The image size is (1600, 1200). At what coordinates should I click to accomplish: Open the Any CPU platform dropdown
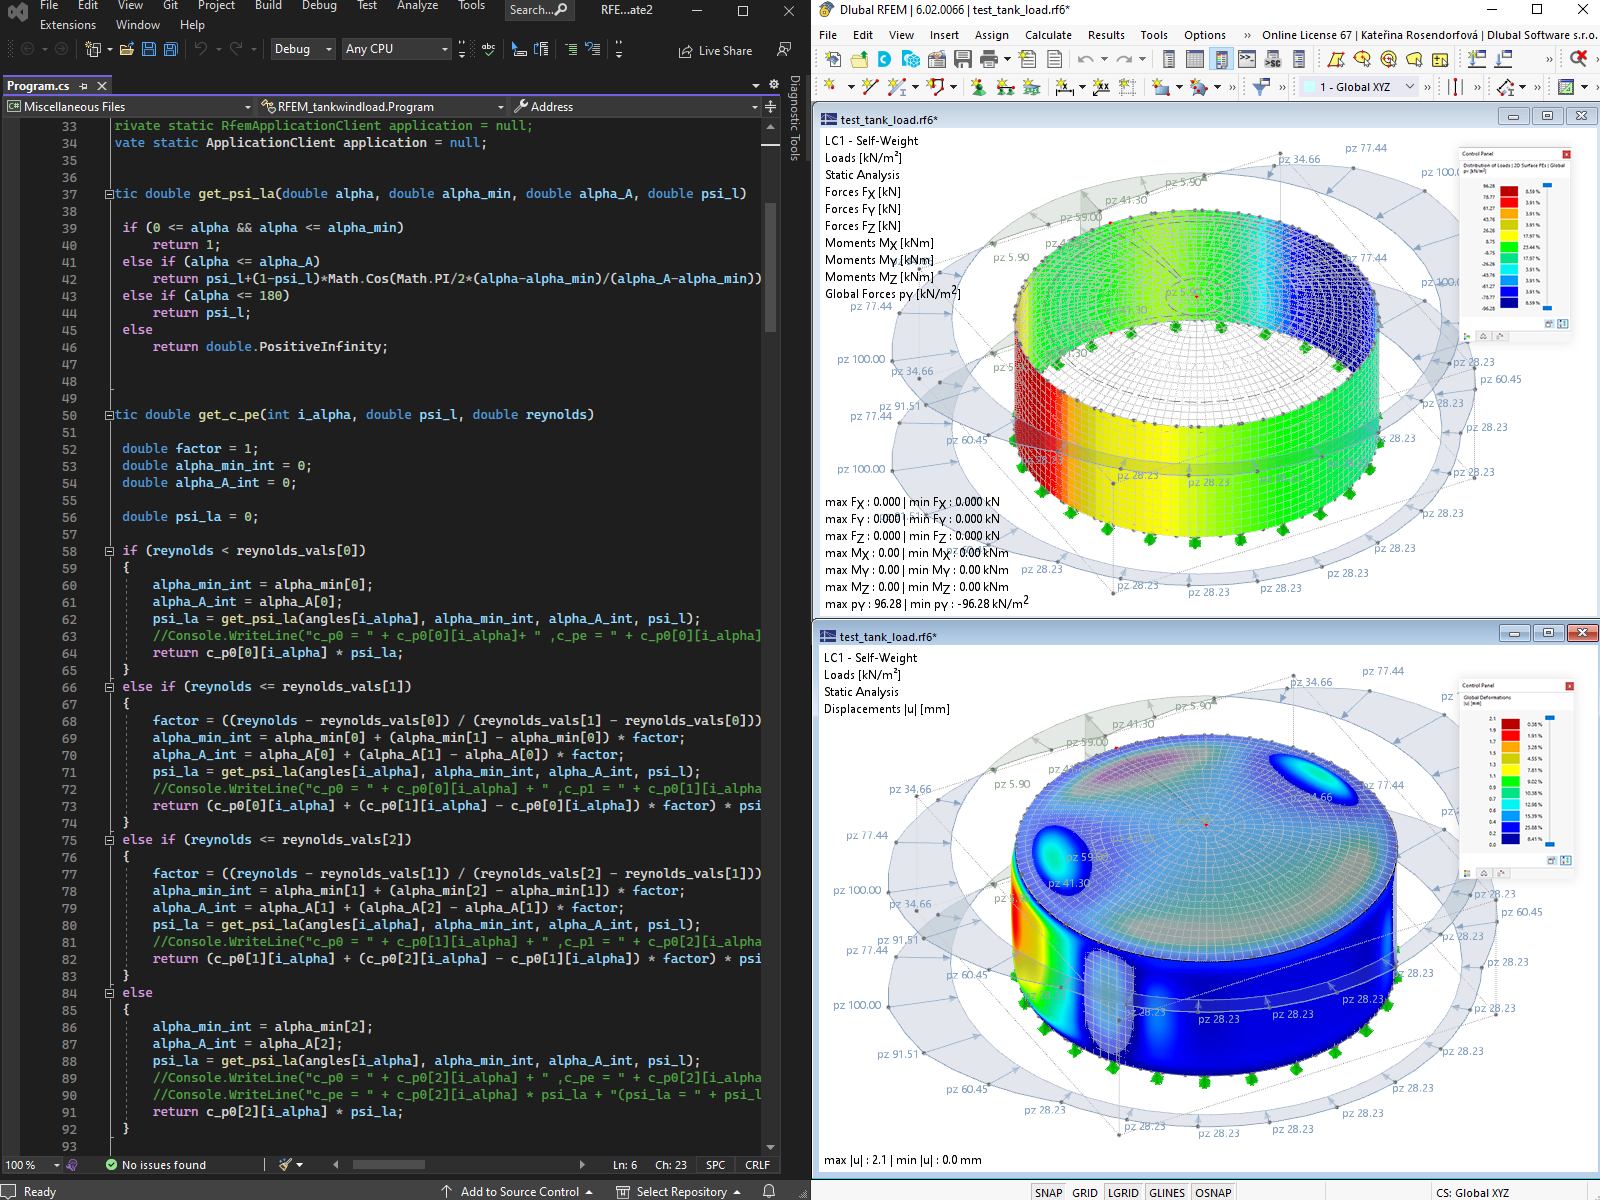[x=396, y=48]
